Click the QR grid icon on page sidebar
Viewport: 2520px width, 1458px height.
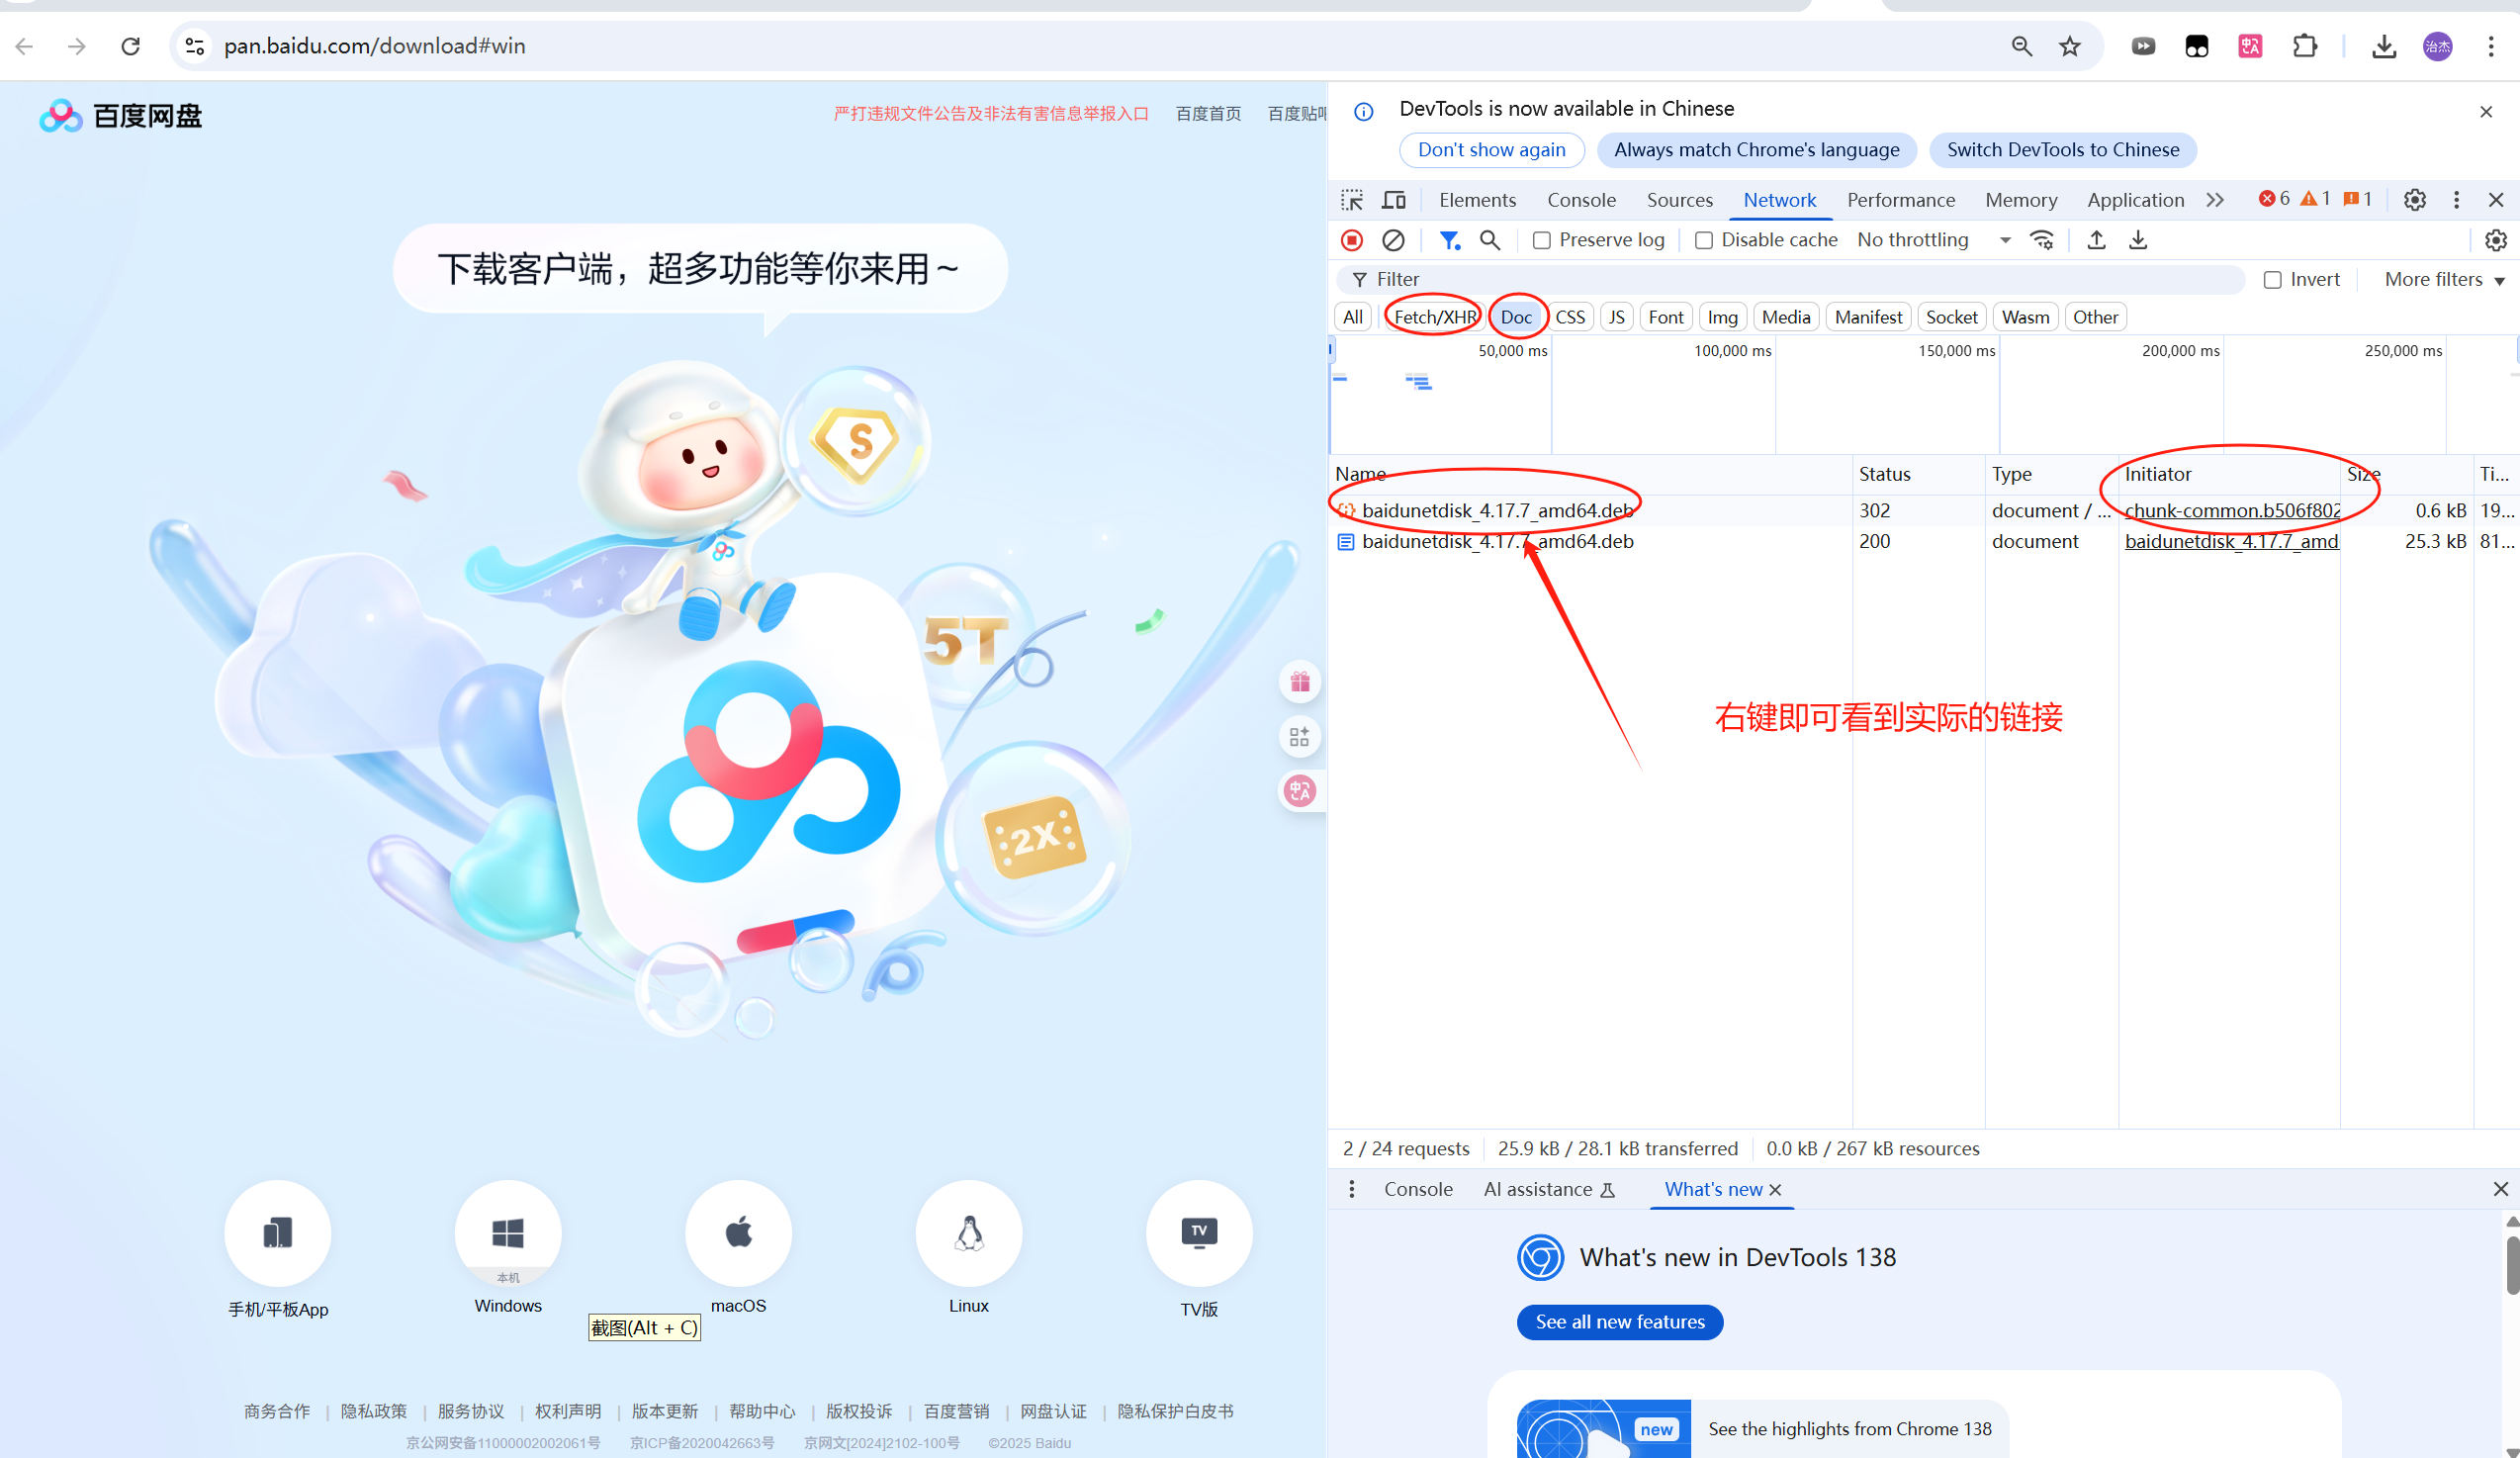coord(1300,737)
